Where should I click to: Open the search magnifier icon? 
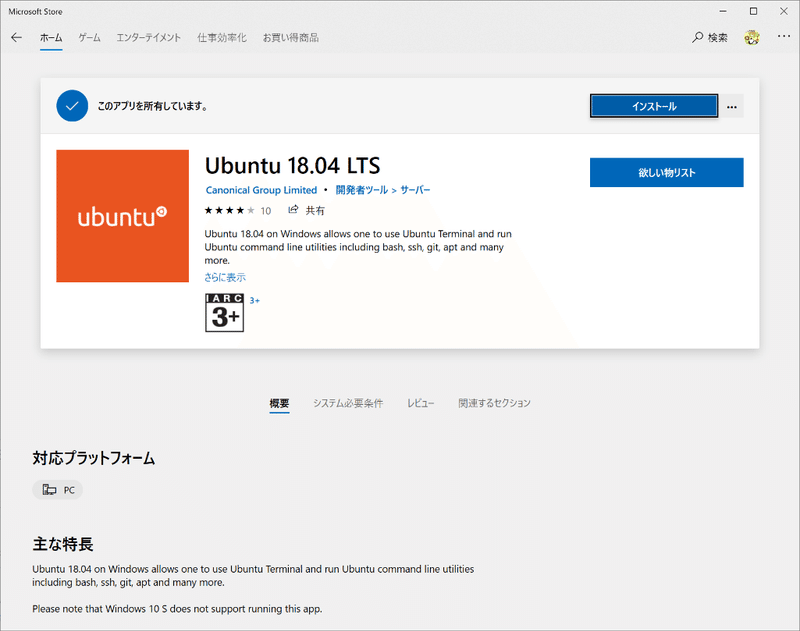click(x=697, y=37)
